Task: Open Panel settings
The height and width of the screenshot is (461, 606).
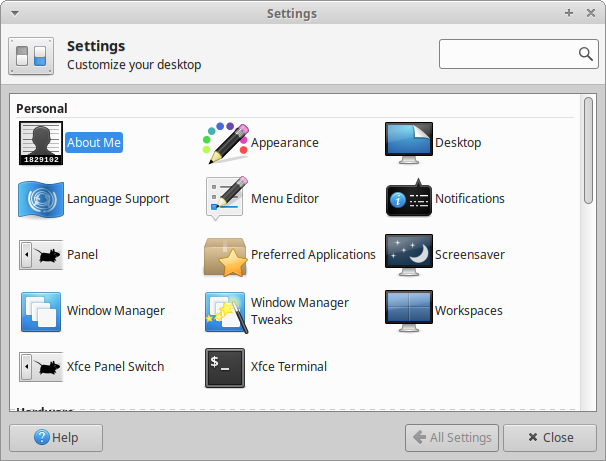Action: click(41, 255)
